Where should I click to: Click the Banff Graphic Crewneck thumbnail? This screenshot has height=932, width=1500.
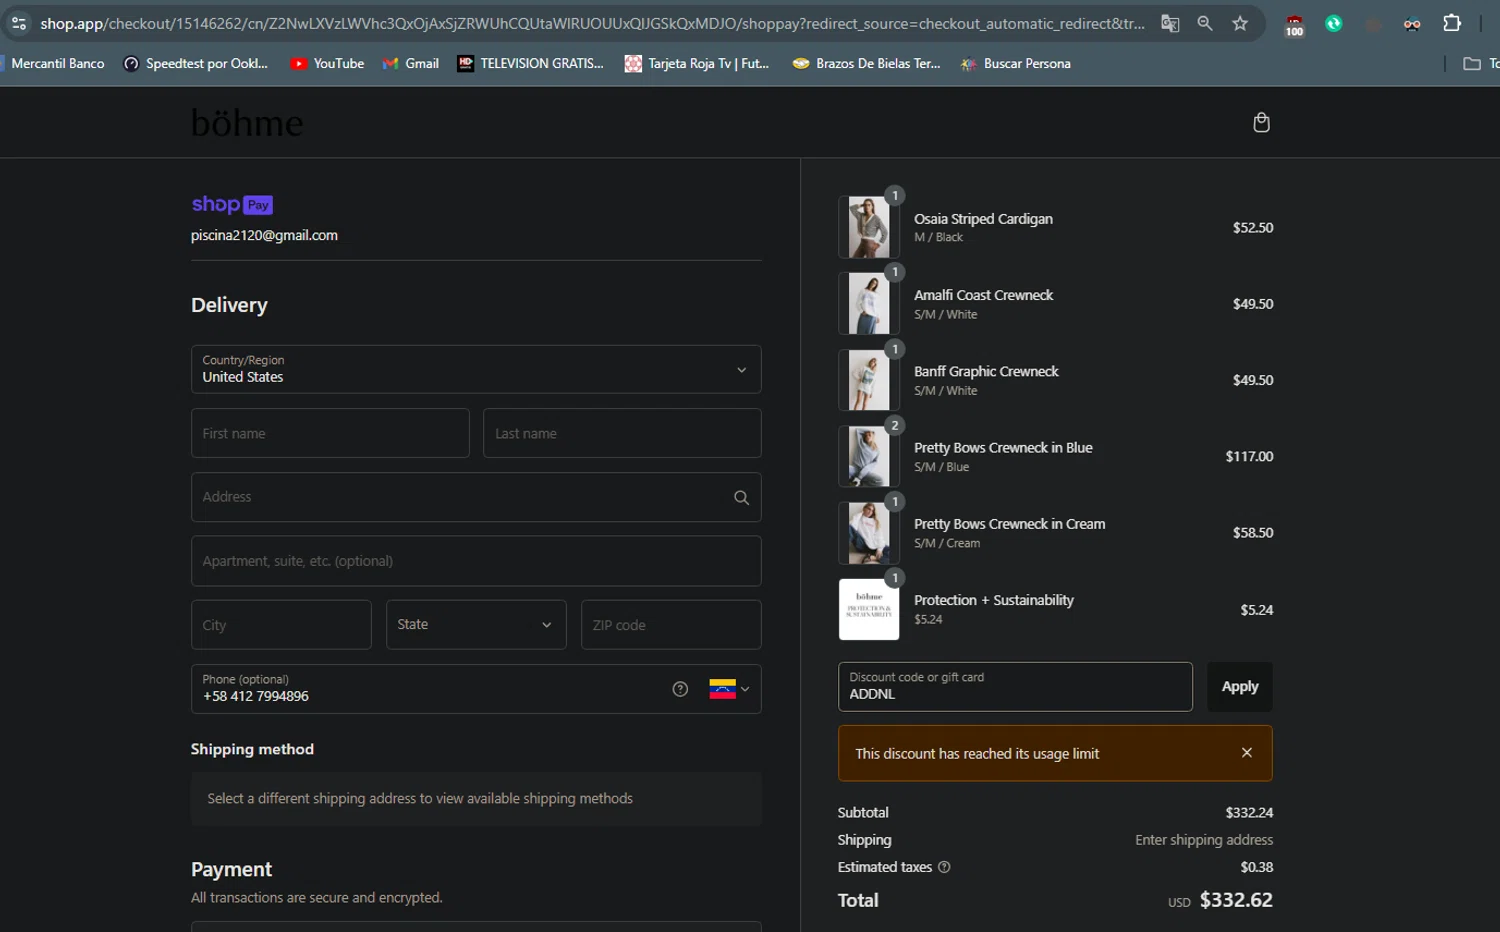[868, 380]
